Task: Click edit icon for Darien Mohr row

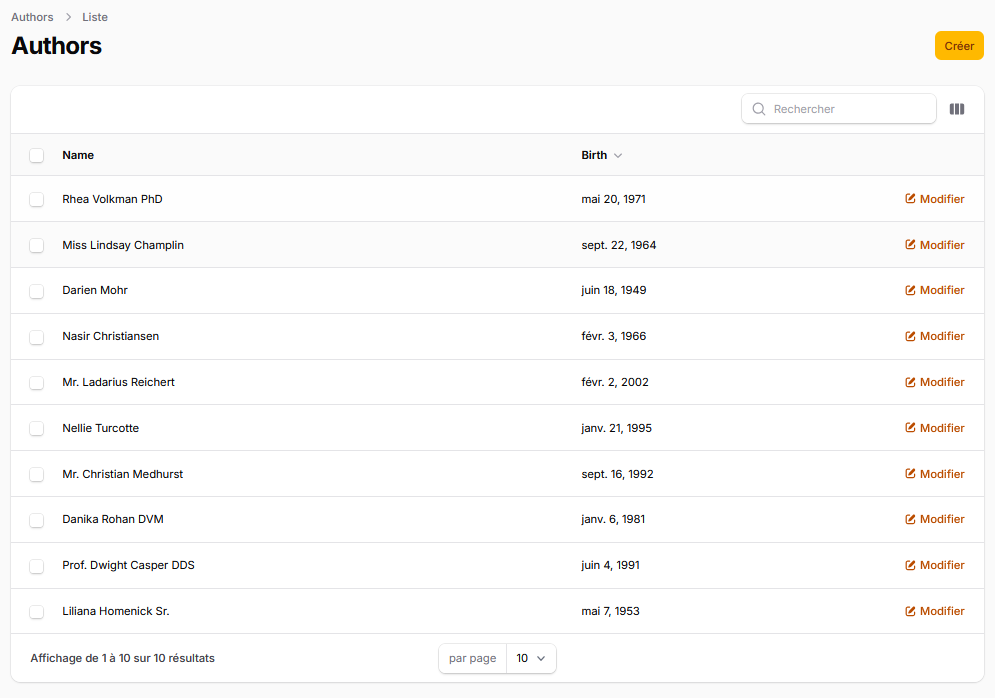Action: click(x=910, y=290)
